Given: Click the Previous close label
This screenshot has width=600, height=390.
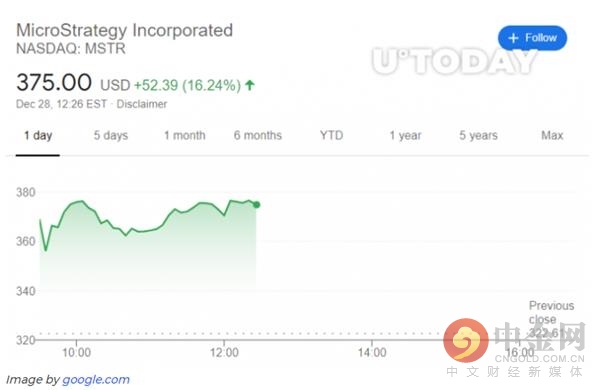Looking at the screenshot, I should [551, 312].
